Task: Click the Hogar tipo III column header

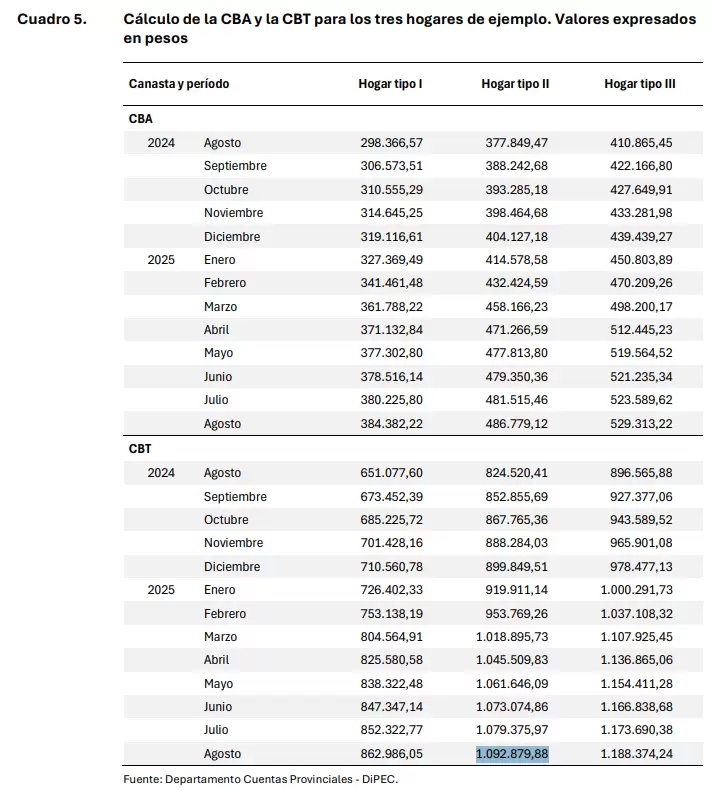Action: tap(639, 84)
